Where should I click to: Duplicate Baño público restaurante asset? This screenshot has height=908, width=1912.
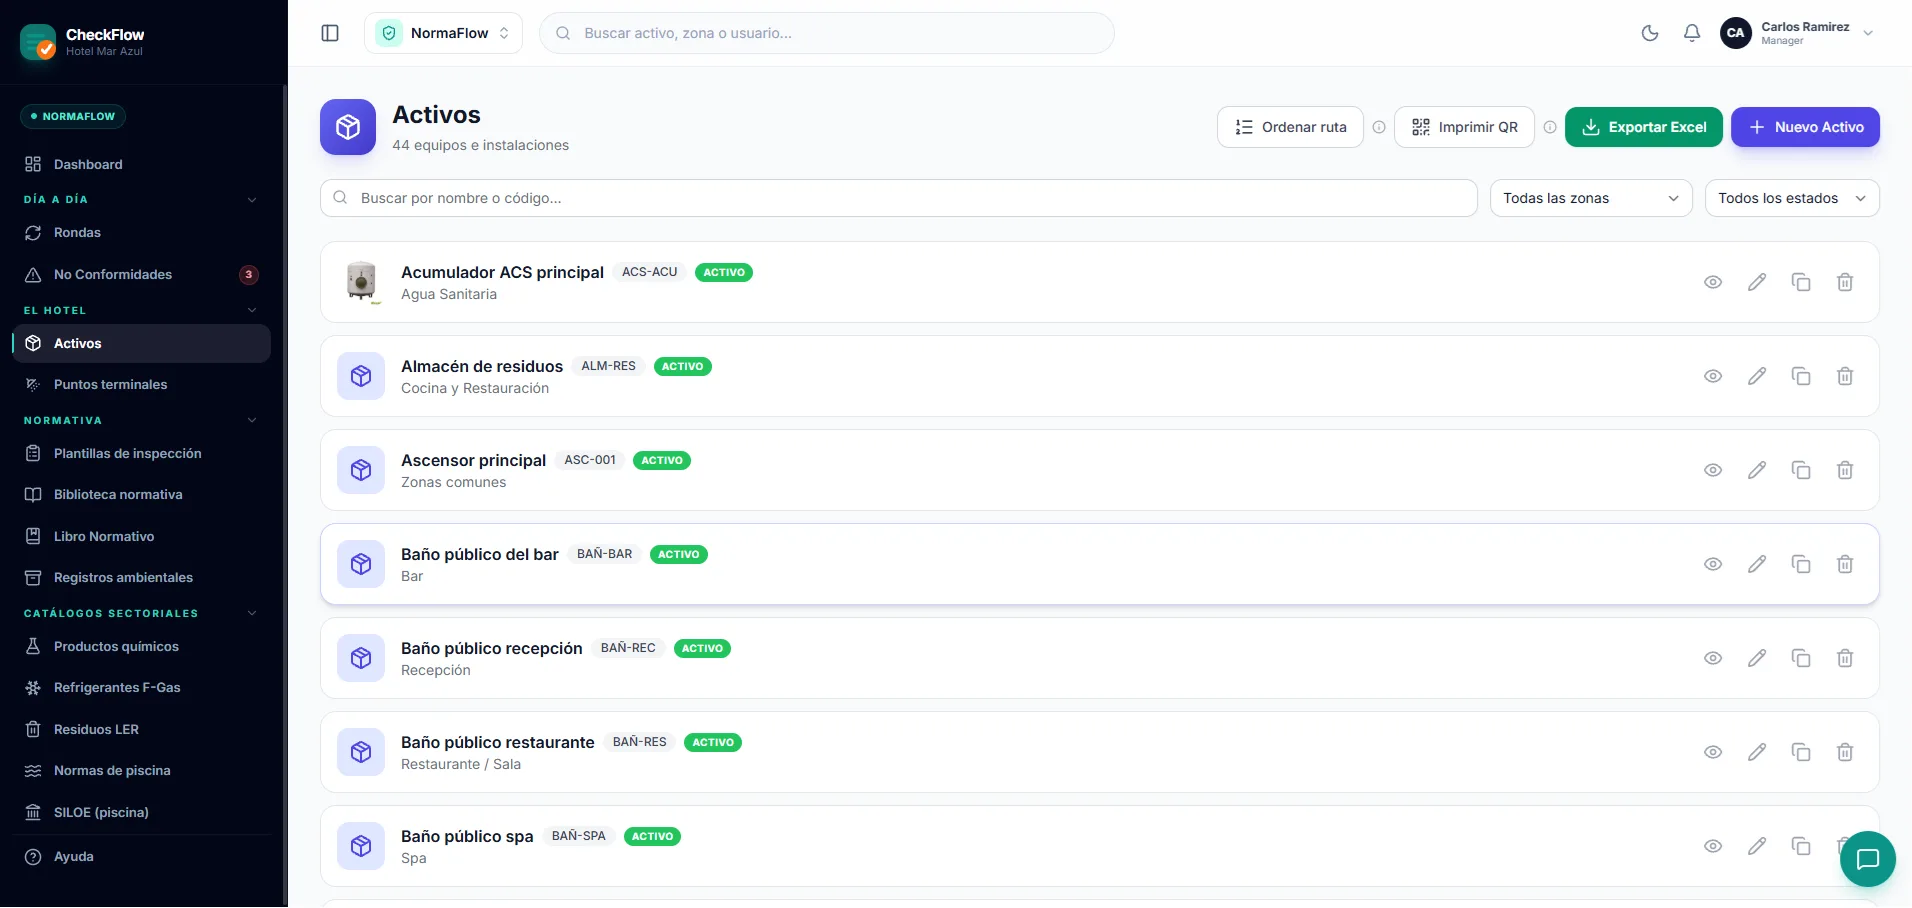tap(1801, 752)
